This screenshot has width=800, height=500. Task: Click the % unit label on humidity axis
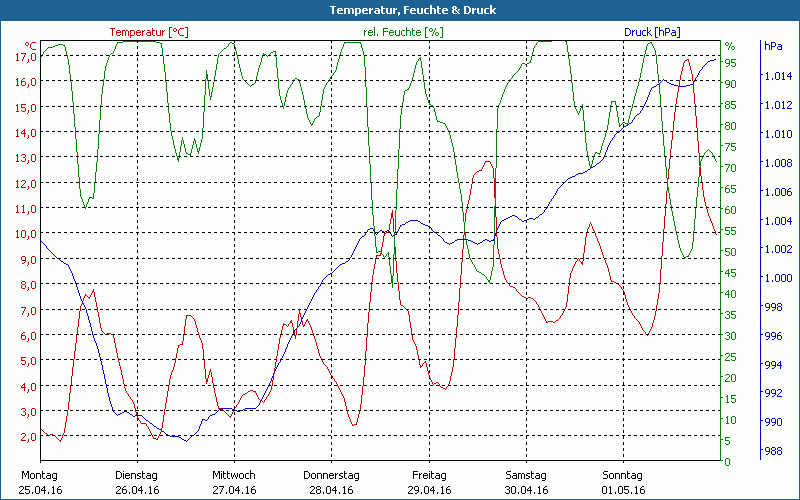click(x=730, y=46)
